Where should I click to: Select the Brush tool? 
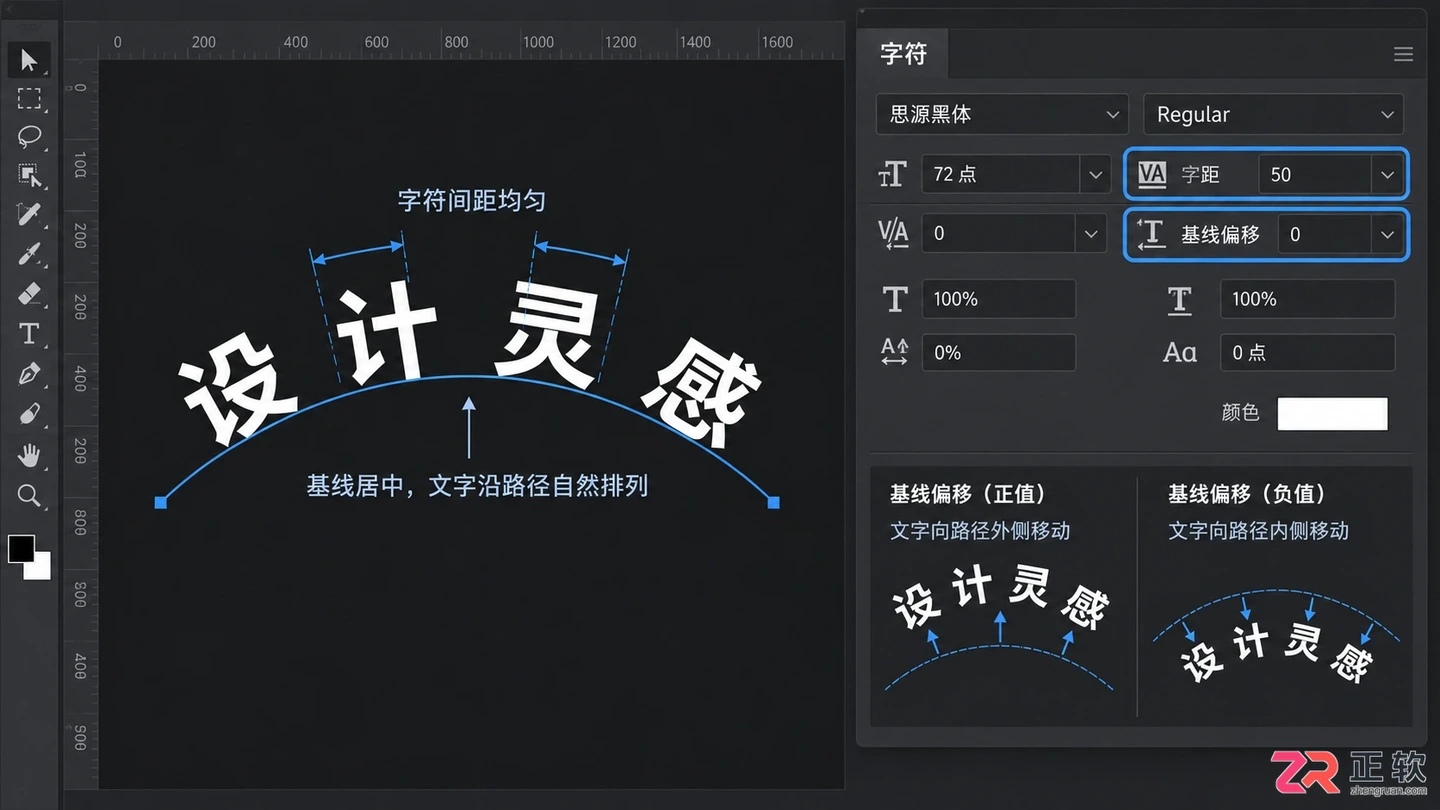point(29,254)
